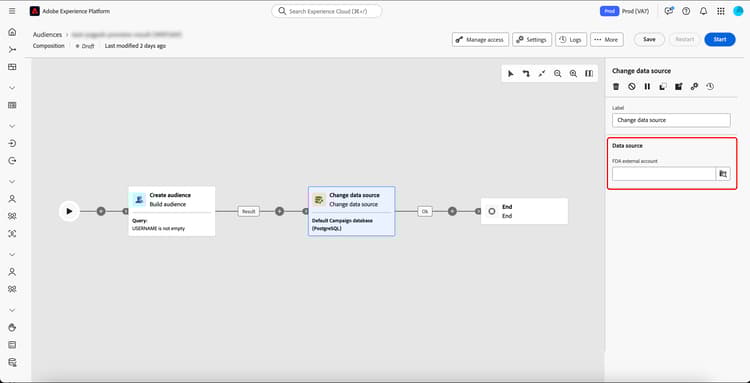Open the Logs button
Screen dimensions: 750x383
coord(571,40)
